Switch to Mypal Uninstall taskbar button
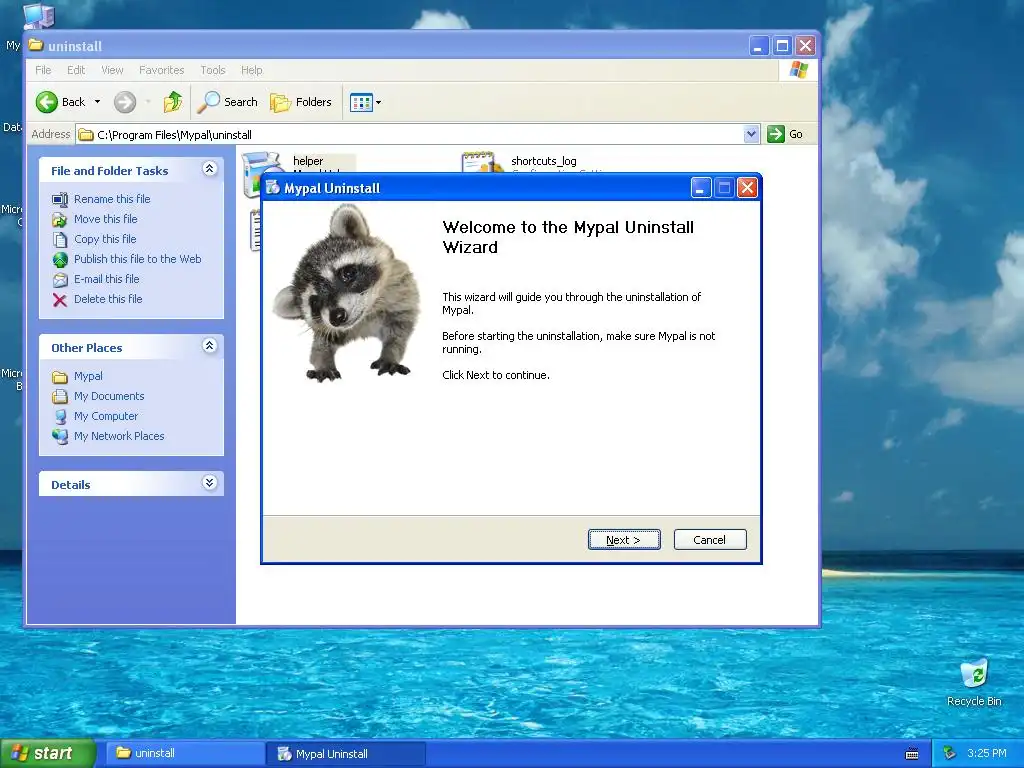 click(346, 754)
